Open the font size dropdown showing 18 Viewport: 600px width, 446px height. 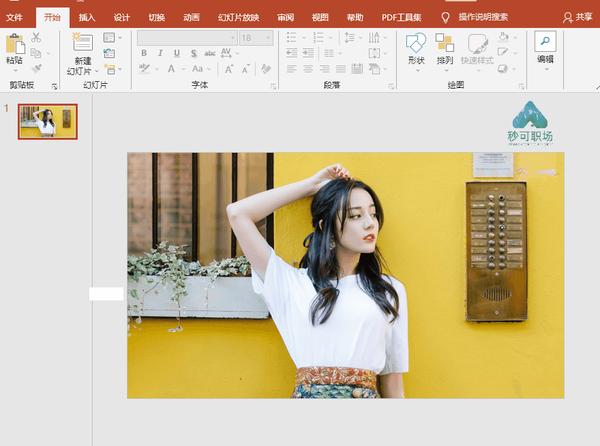coord(269,37)
